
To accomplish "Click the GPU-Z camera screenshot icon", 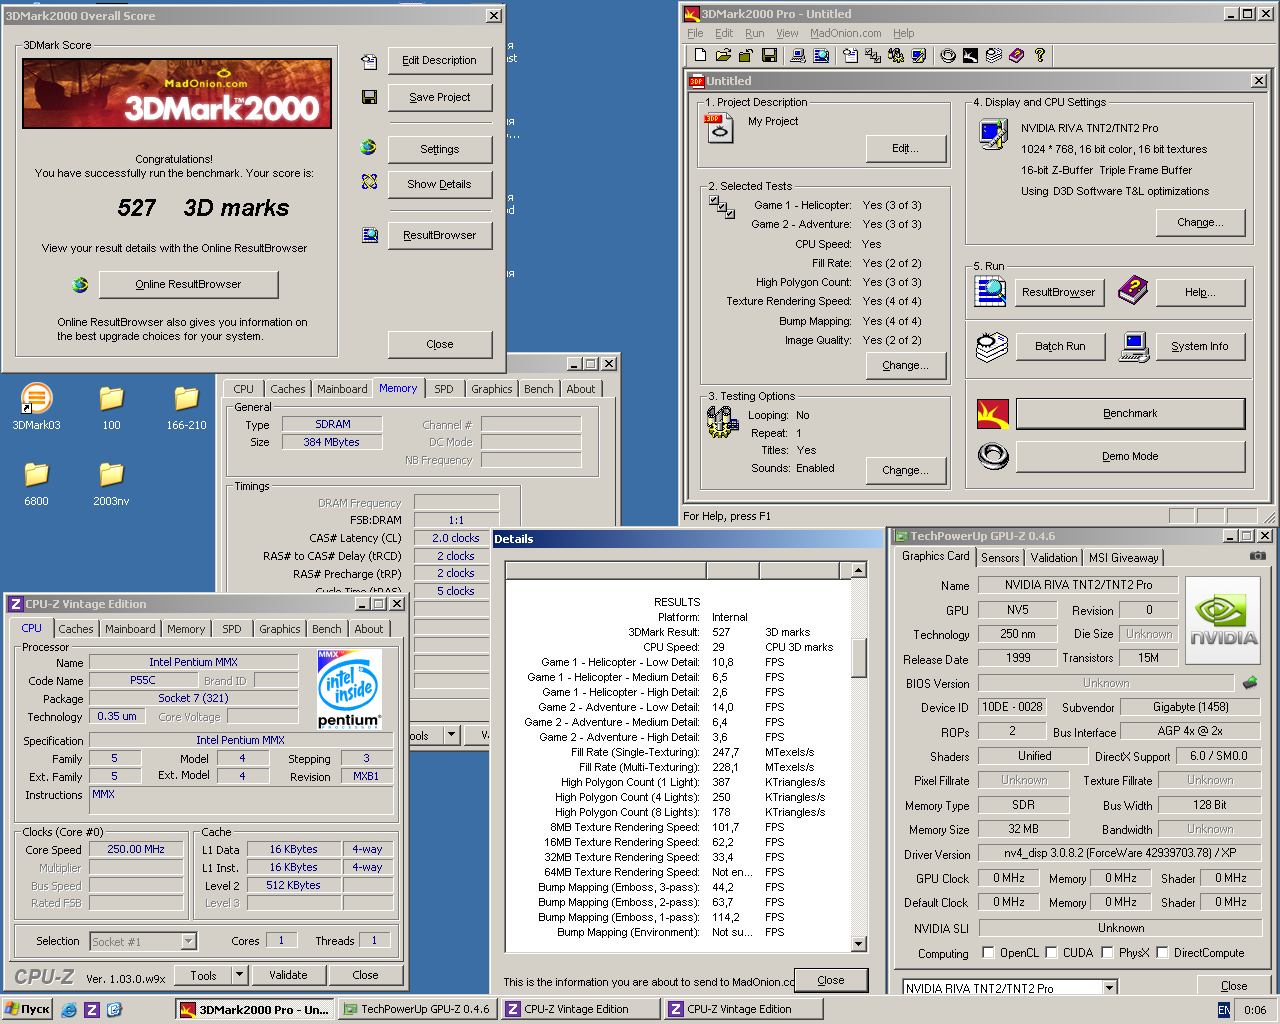I will 1258,555.
